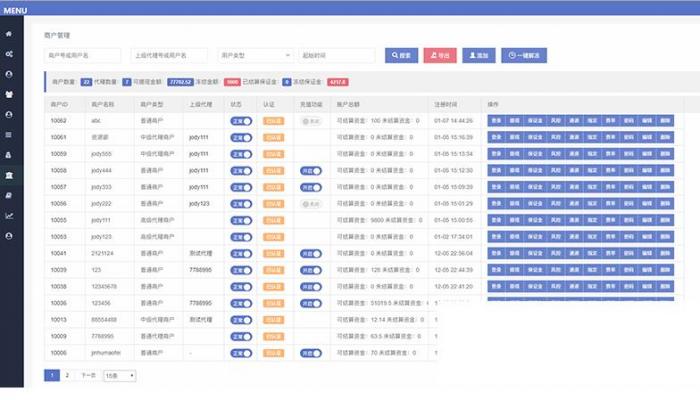
Task: Open the line chart icon in sidebar
Action: click(x=9, y=215)
